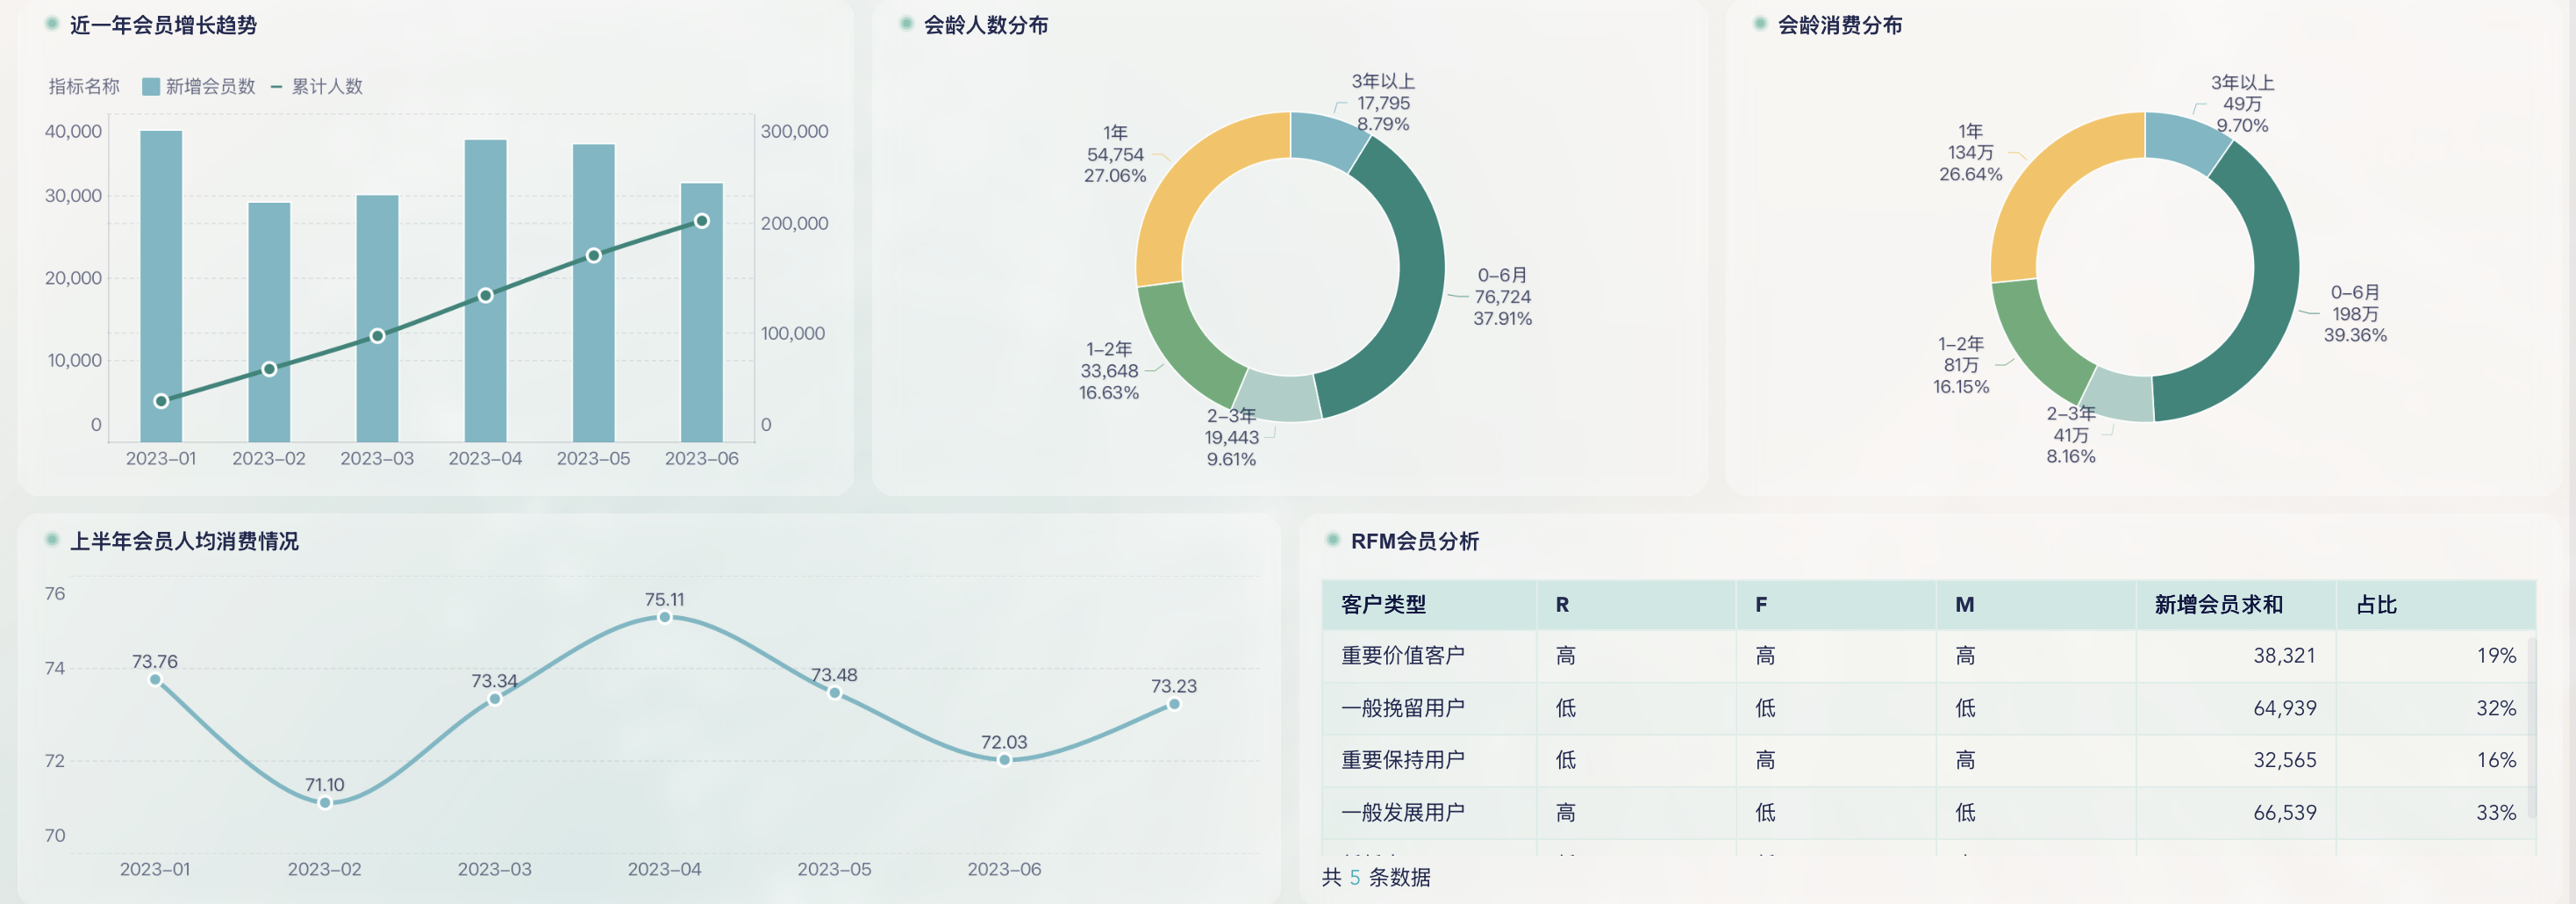Click the 2023-06 bar in the growth chart
This screenshot has height=904, width=2576.
(701, 310)
